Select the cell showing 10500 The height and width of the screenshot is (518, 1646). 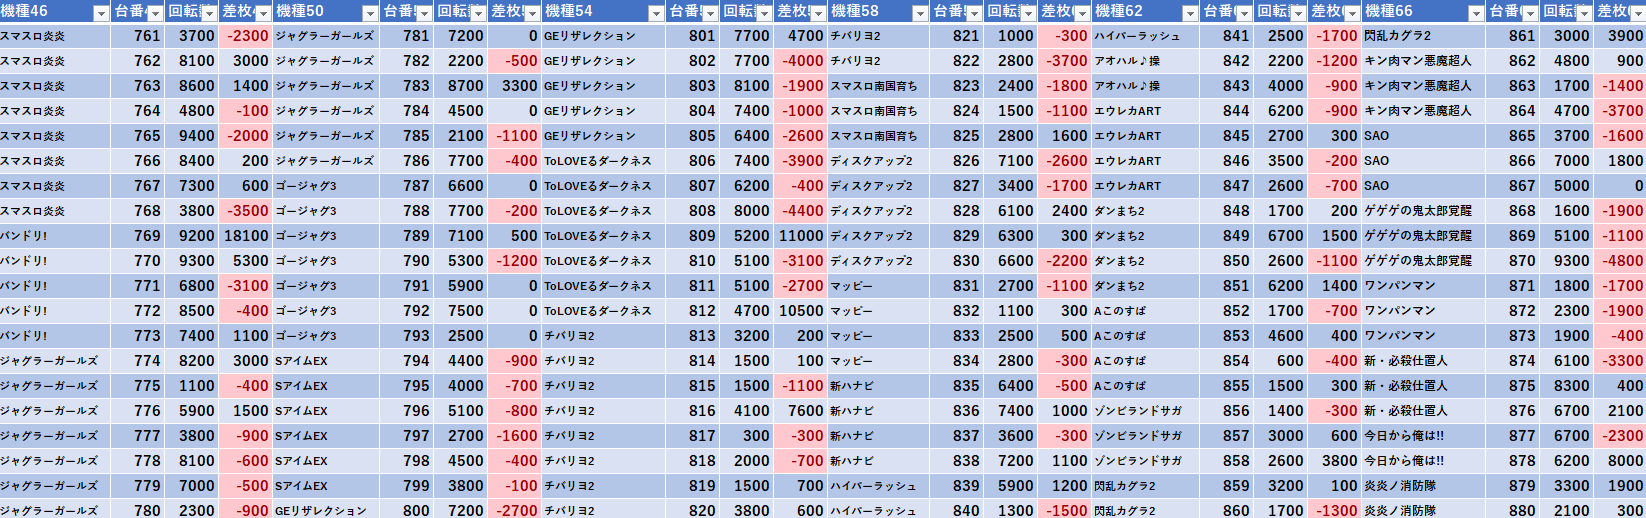800,311
